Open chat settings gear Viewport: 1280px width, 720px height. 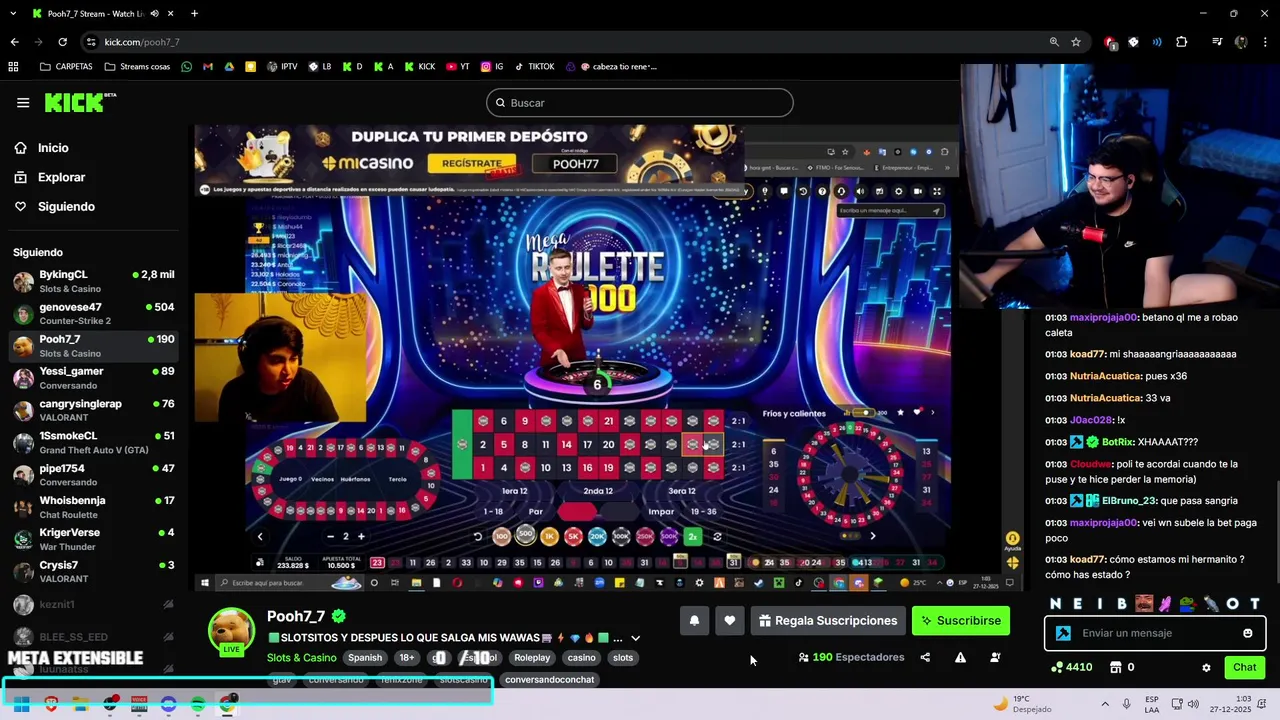(x=1206, y=667)
